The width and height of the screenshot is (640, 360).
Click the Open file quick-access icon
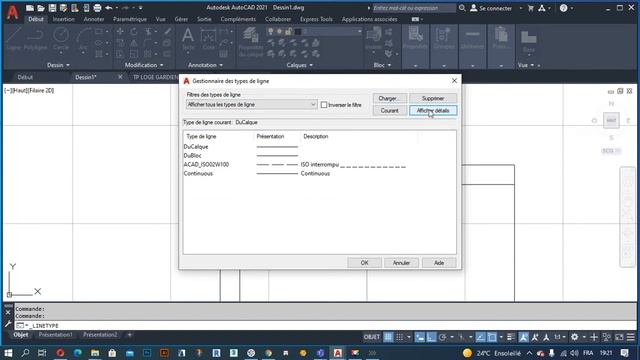tap(41, 8)
